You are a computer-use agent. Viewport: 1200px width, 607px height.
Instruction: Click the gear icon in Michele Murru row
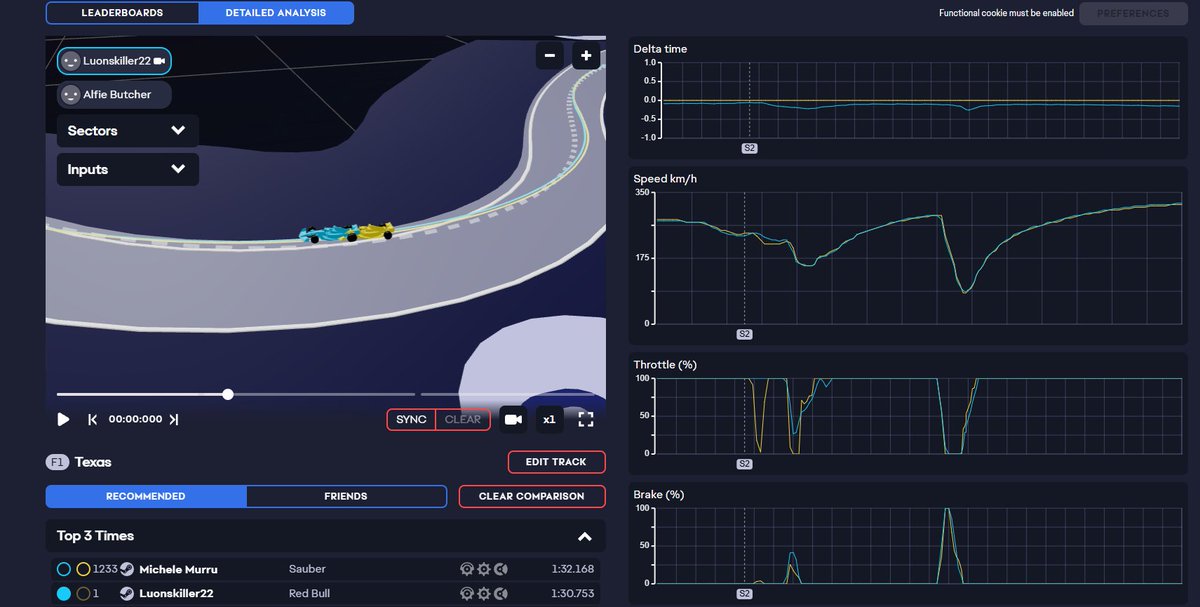(484, 569)
